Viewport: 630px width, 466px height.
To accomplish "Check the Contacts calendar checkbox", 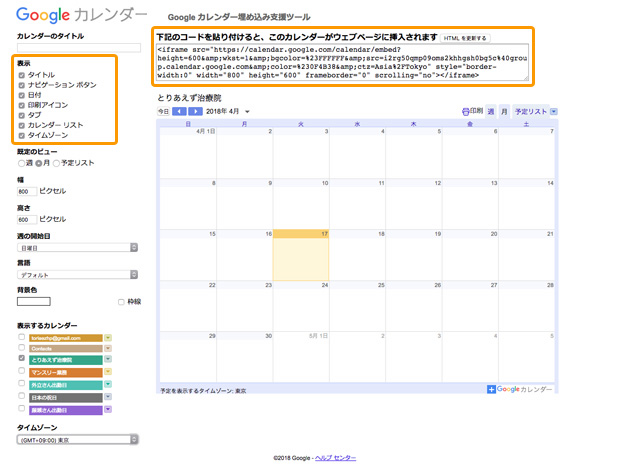I will (x=22, y=347).
